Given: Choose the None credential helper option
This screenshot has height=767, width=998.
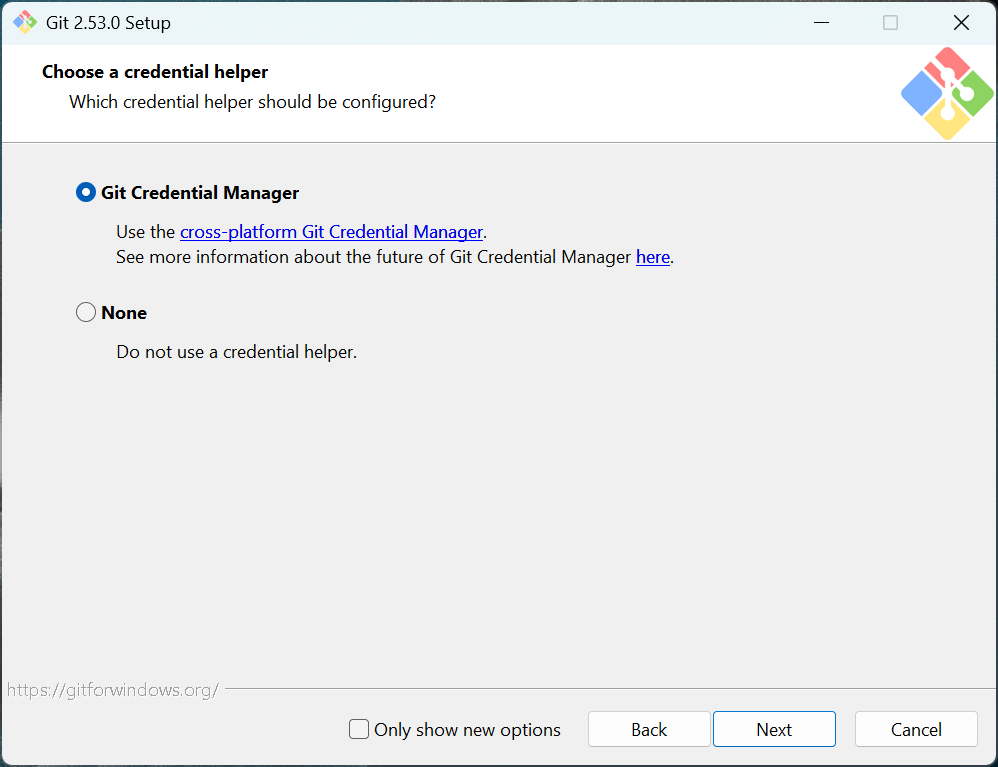Looking at the screenshot, I should pos(86,312).
